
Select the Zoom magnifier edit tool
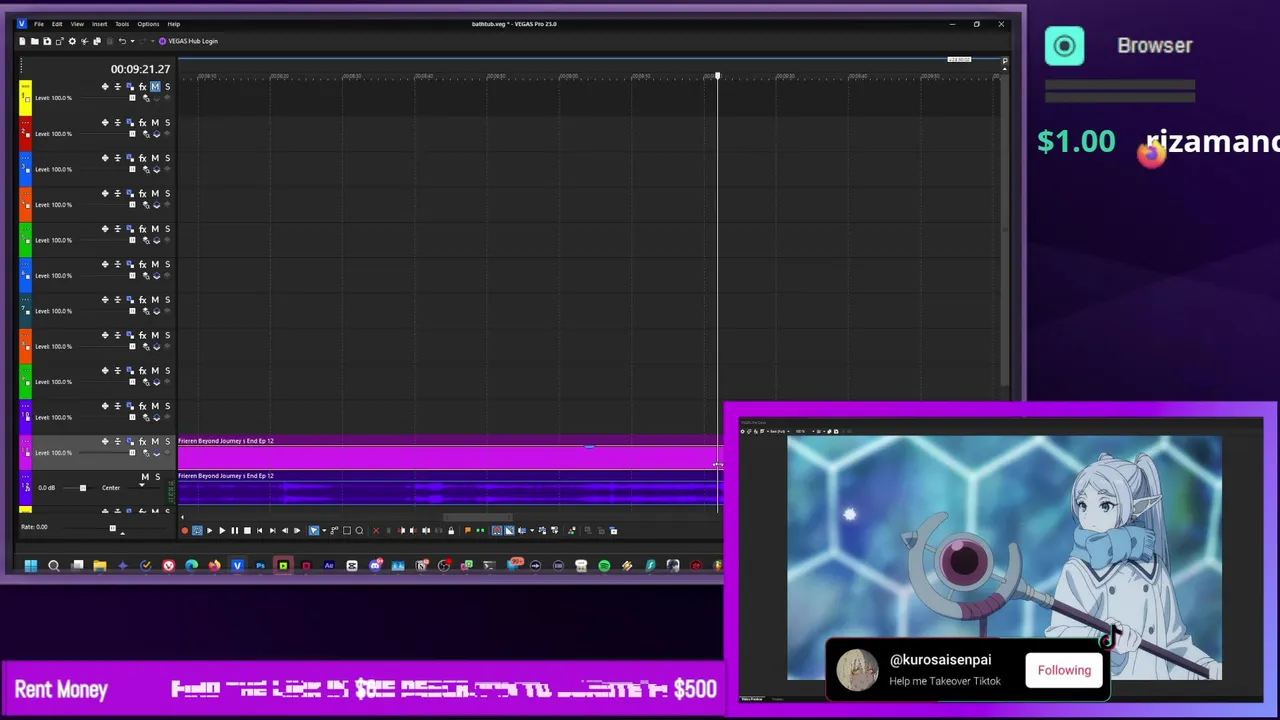[359, 530]
